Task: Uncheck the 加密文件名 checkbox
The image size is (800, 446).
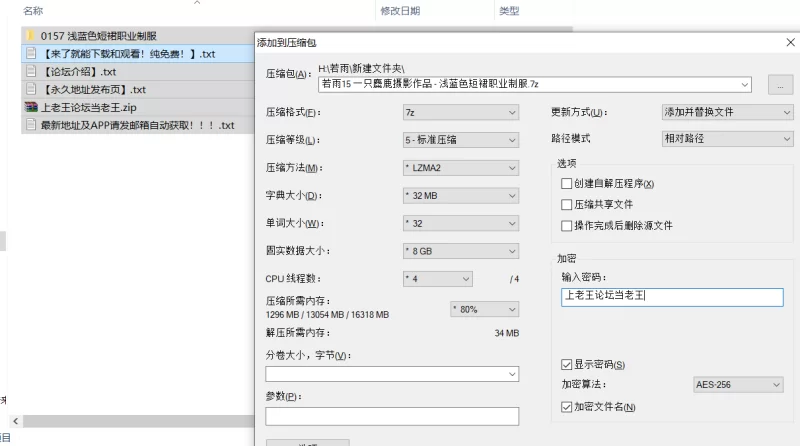Action: tap(567, 407)
